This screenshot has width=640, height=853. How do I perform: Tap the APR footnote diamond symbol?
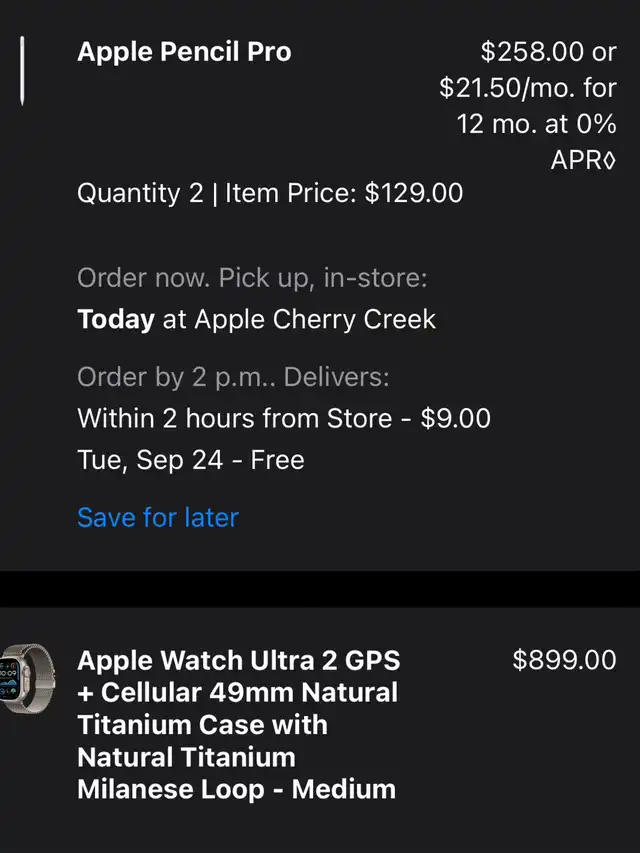tap(610, 160)
